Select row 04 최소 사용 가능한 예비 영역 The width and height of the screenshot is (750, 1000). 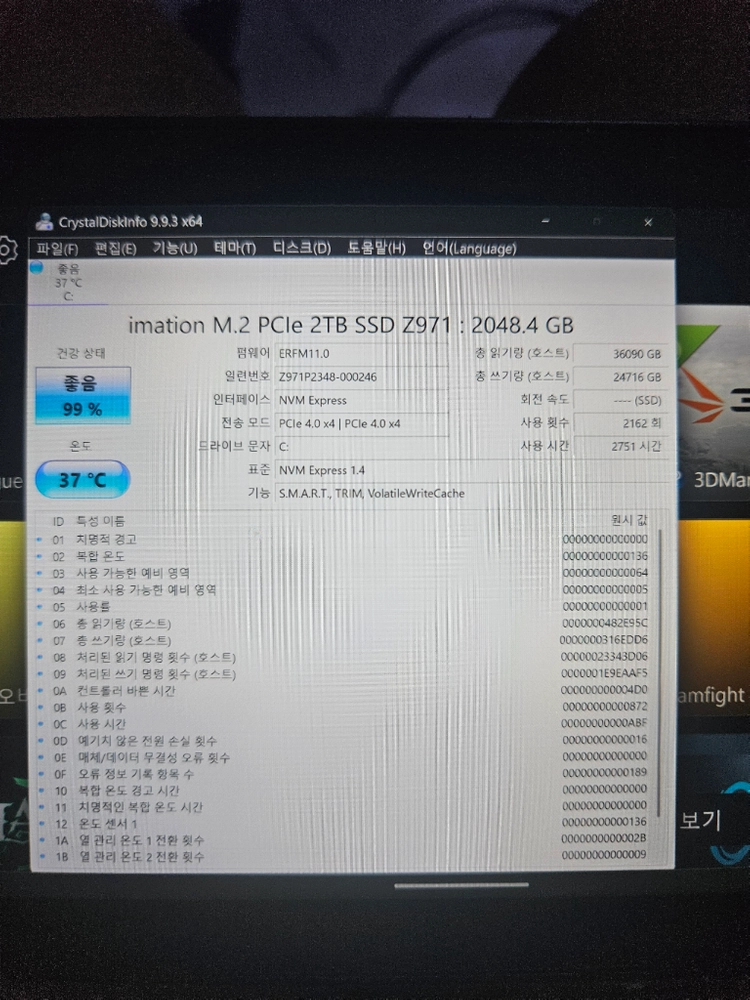pos(343,590)
